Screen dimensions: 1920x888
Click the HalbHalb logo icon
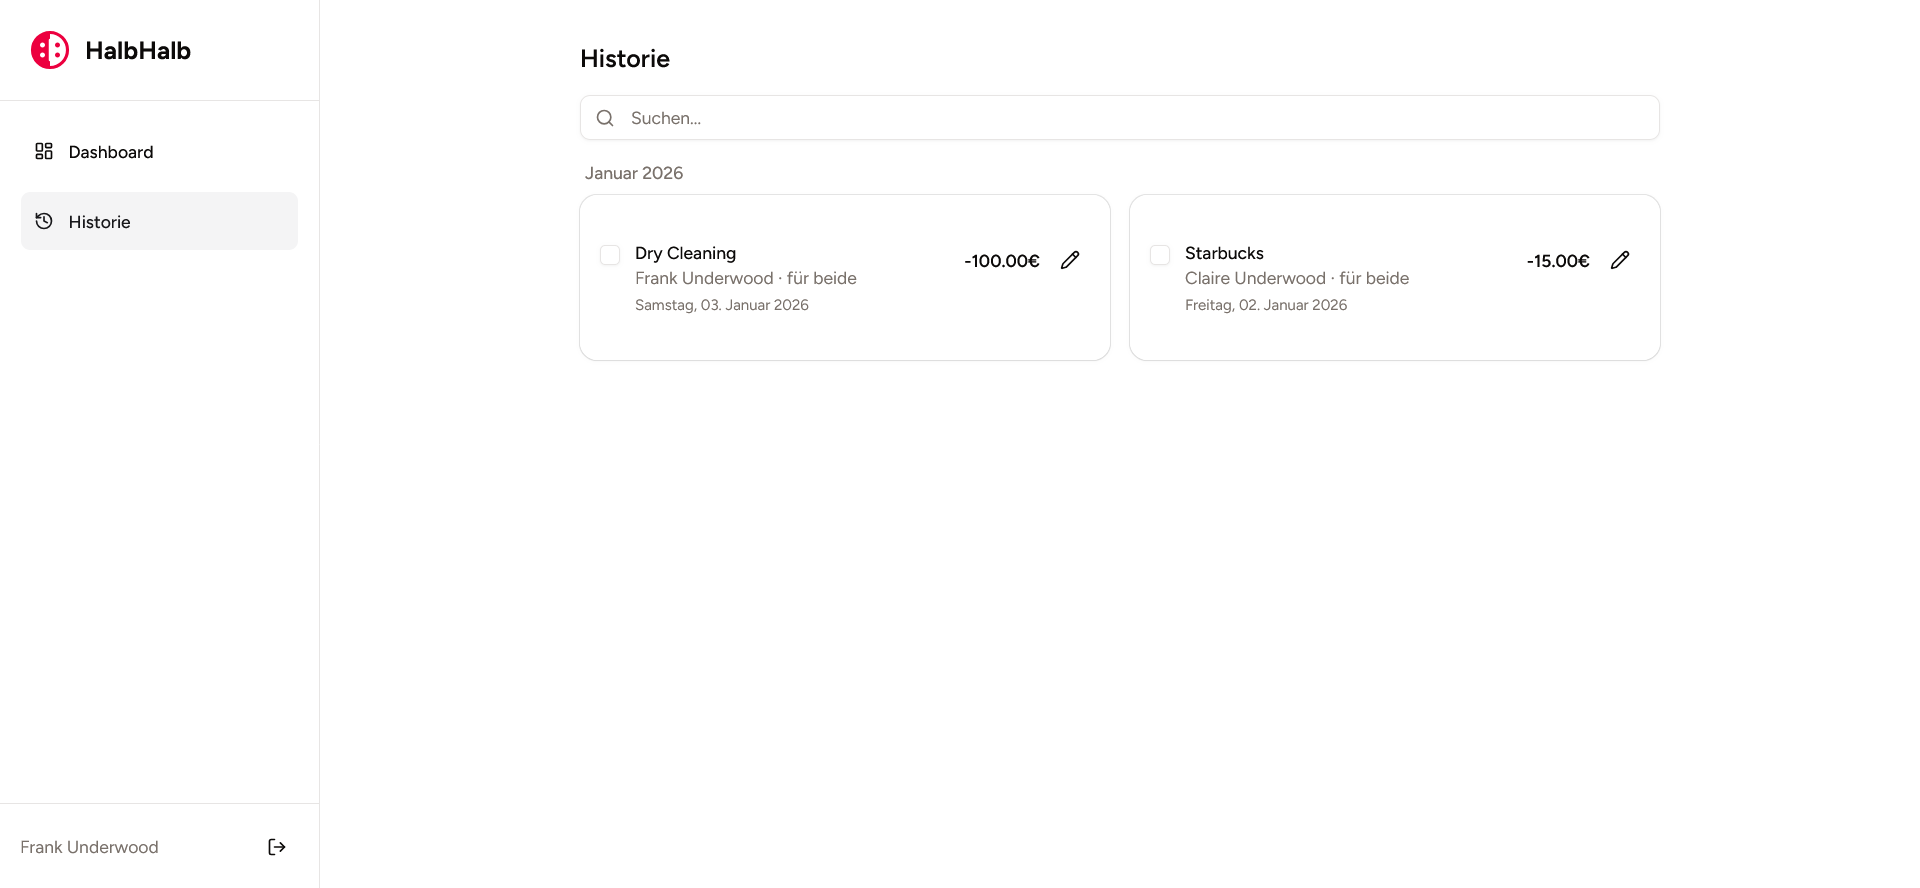[x=50, y=50]
